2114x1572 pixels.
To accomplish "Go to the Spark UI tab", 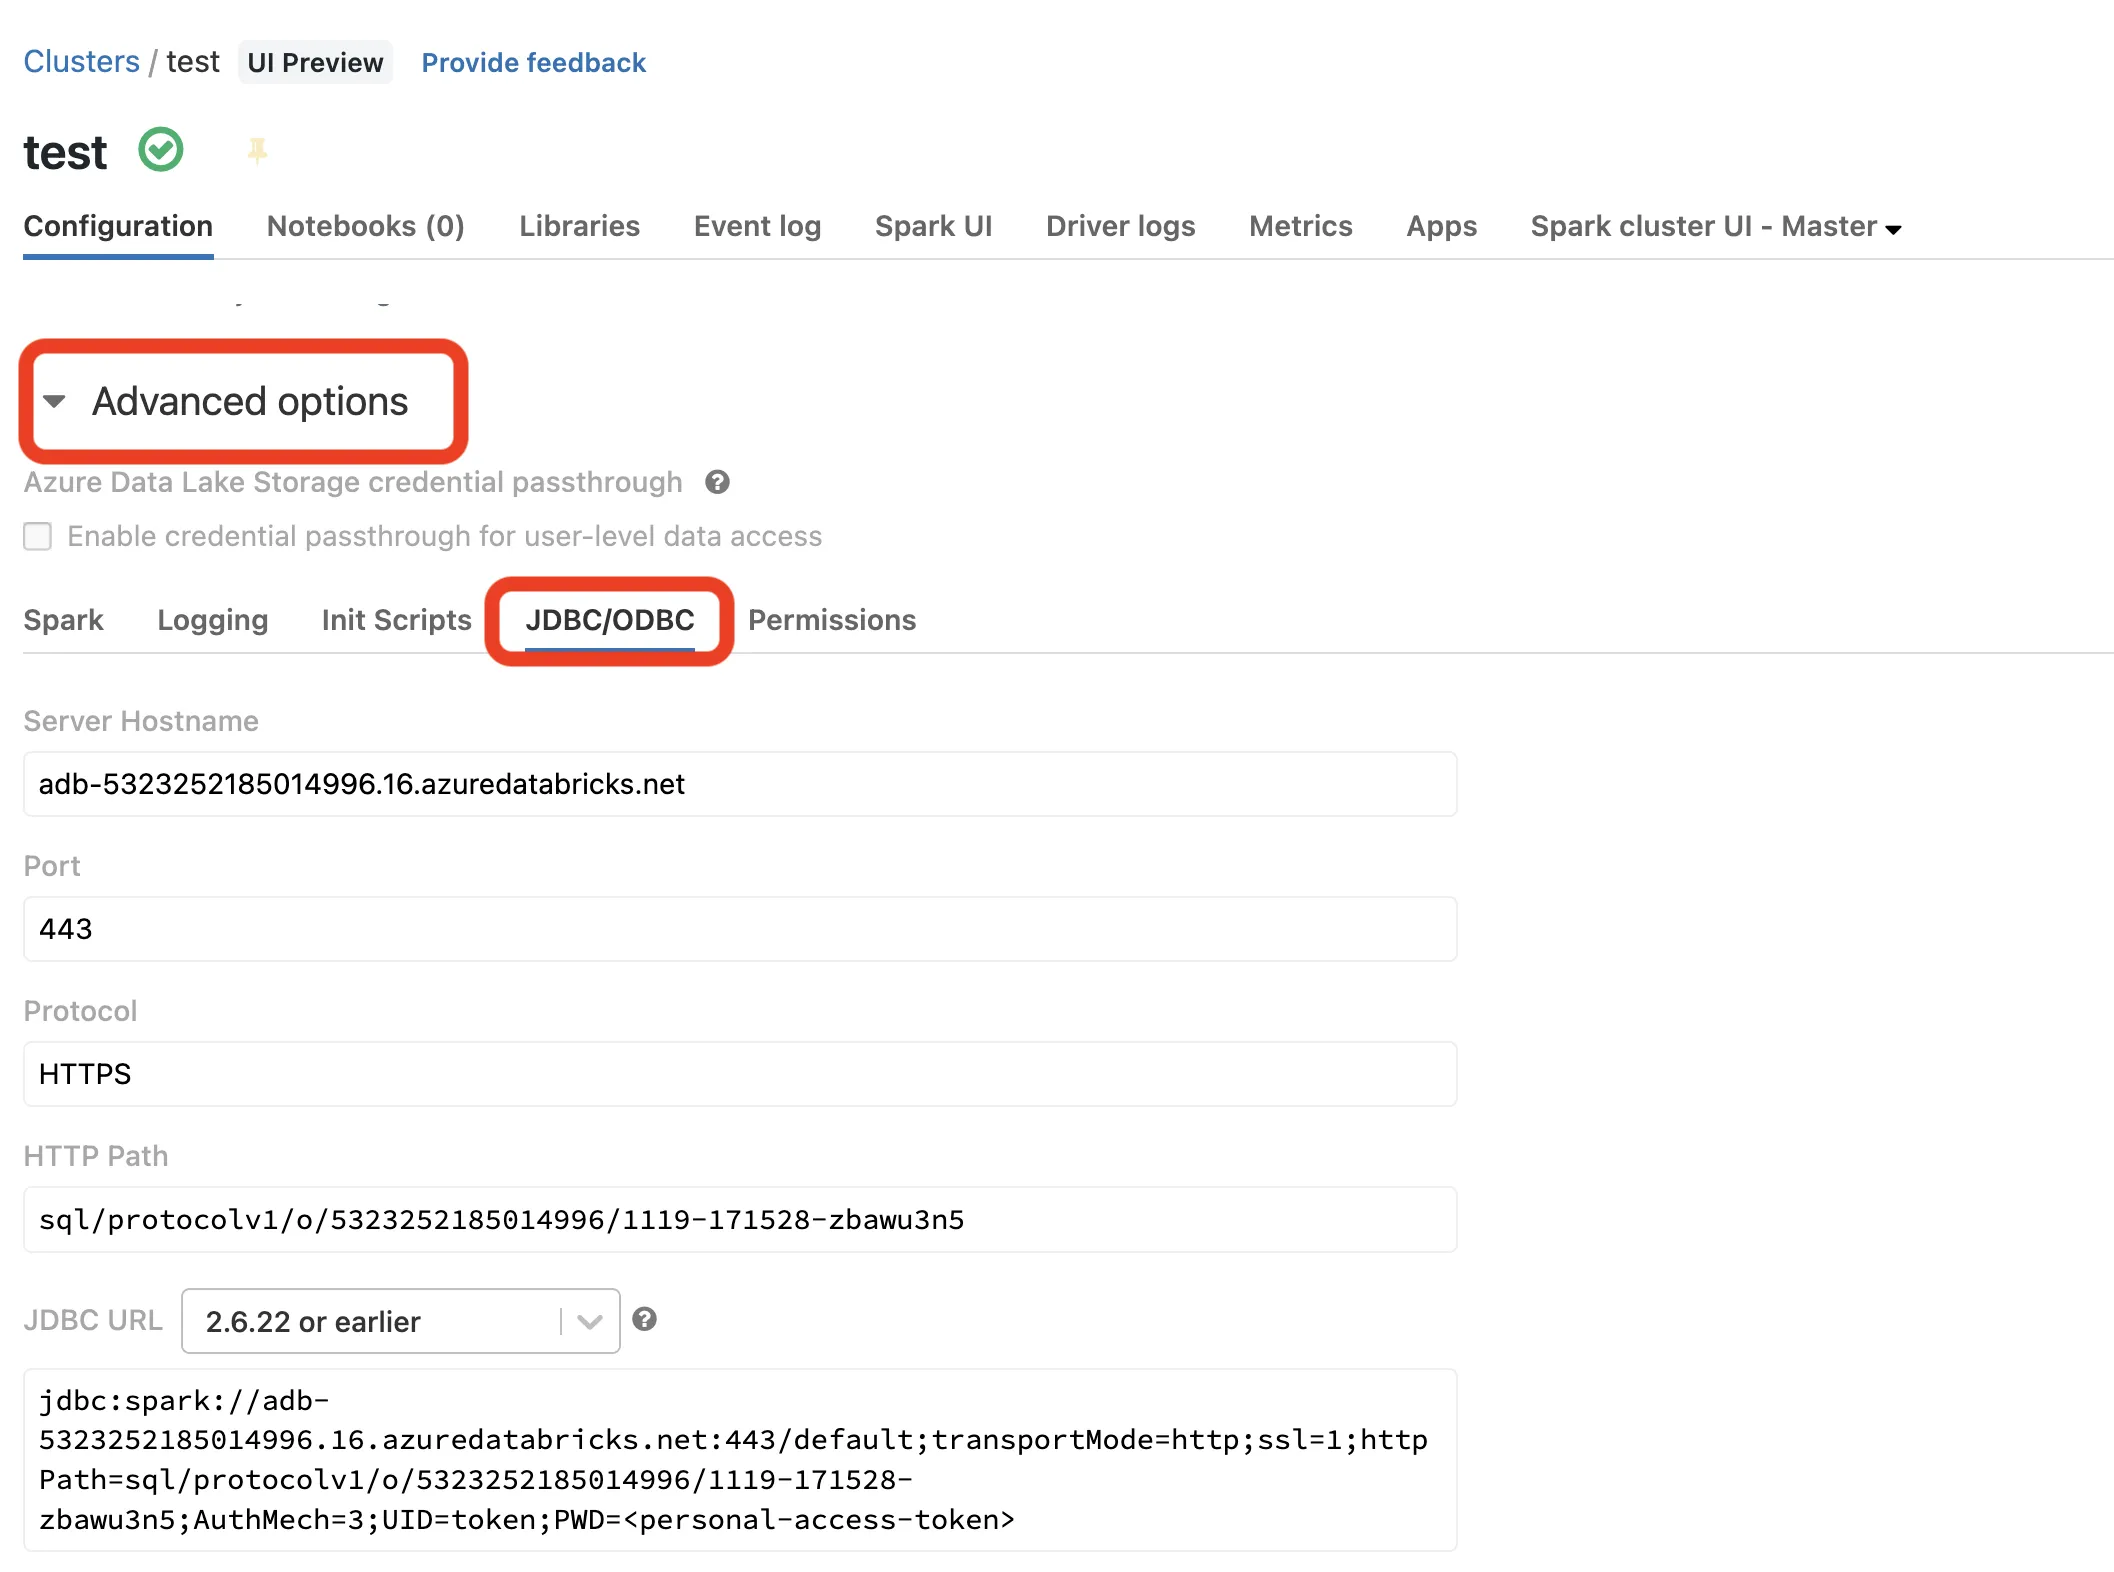I will pos(933,227).
